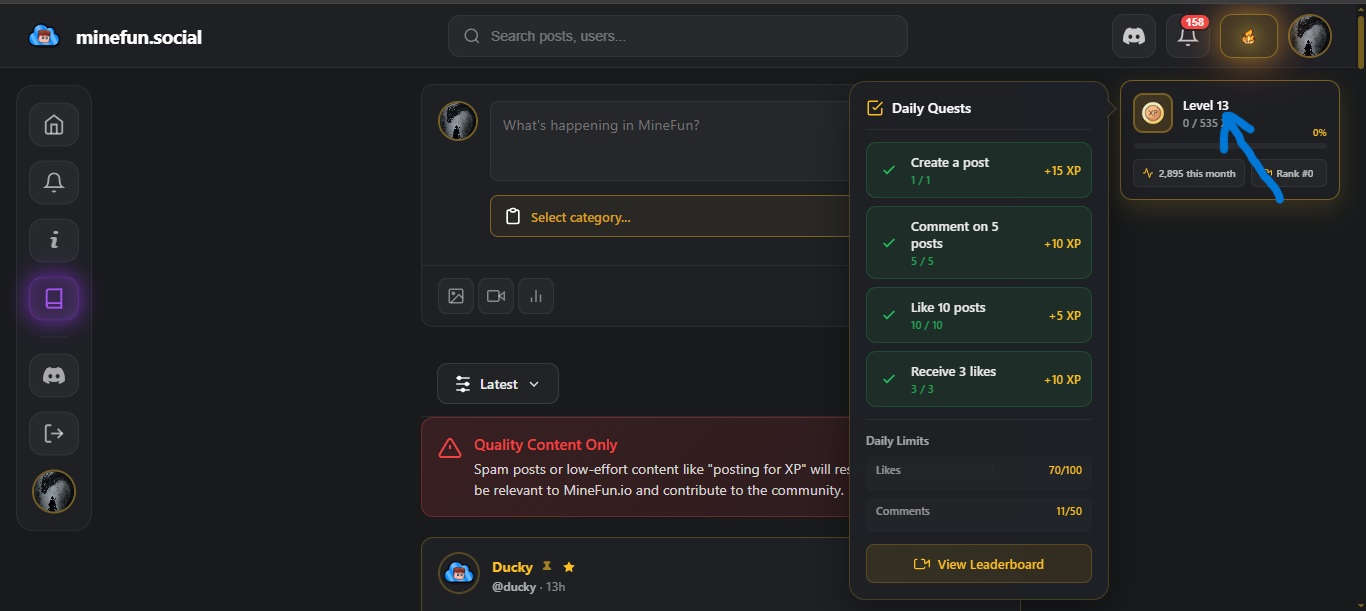This screenshot has height=611, width=1366.
Task: Click the View Leaderboard button
Action: click(x=978, y=564)
